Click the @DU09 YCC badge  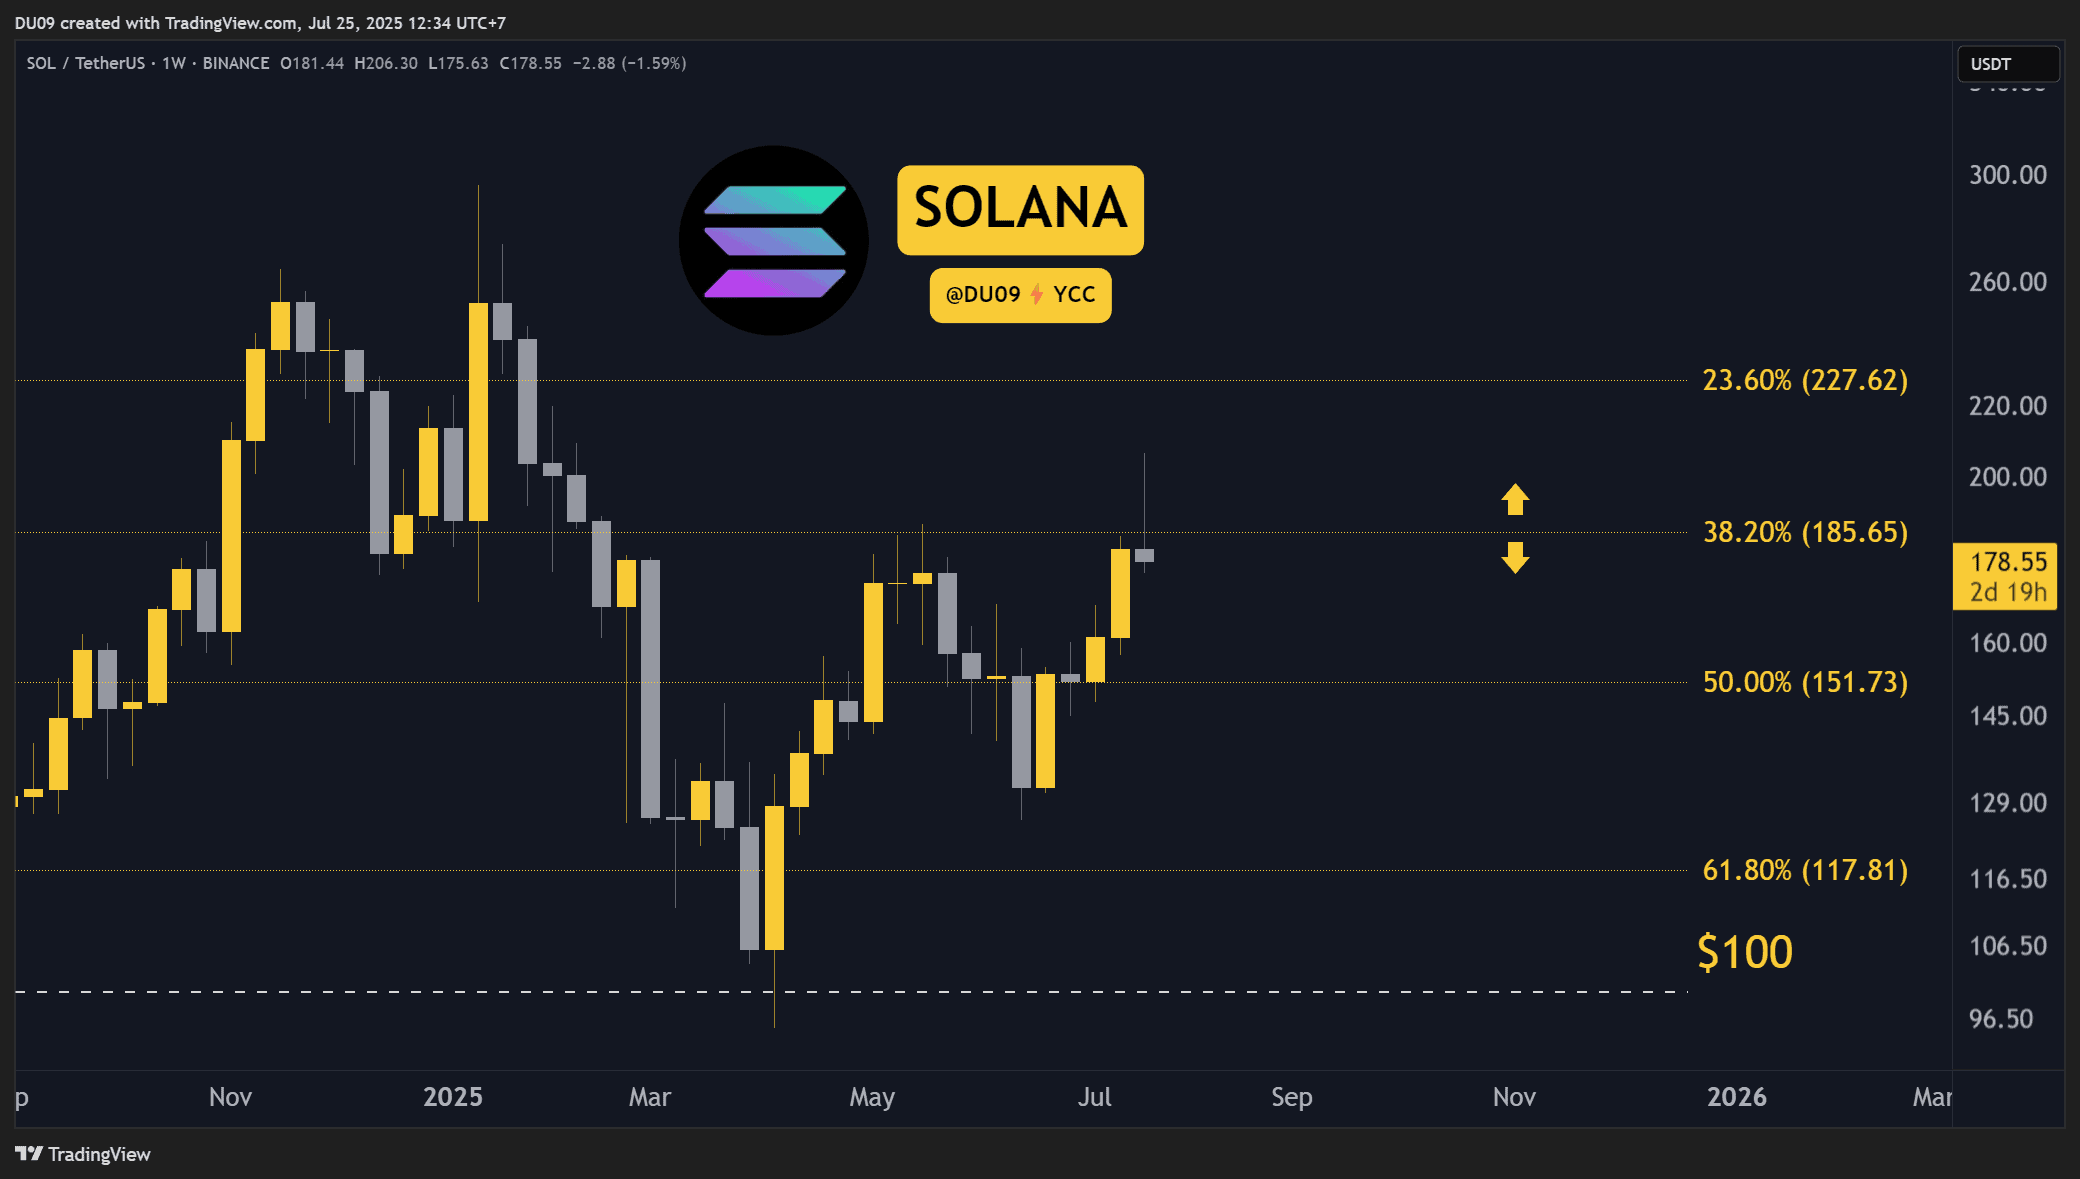point(1020,295)
